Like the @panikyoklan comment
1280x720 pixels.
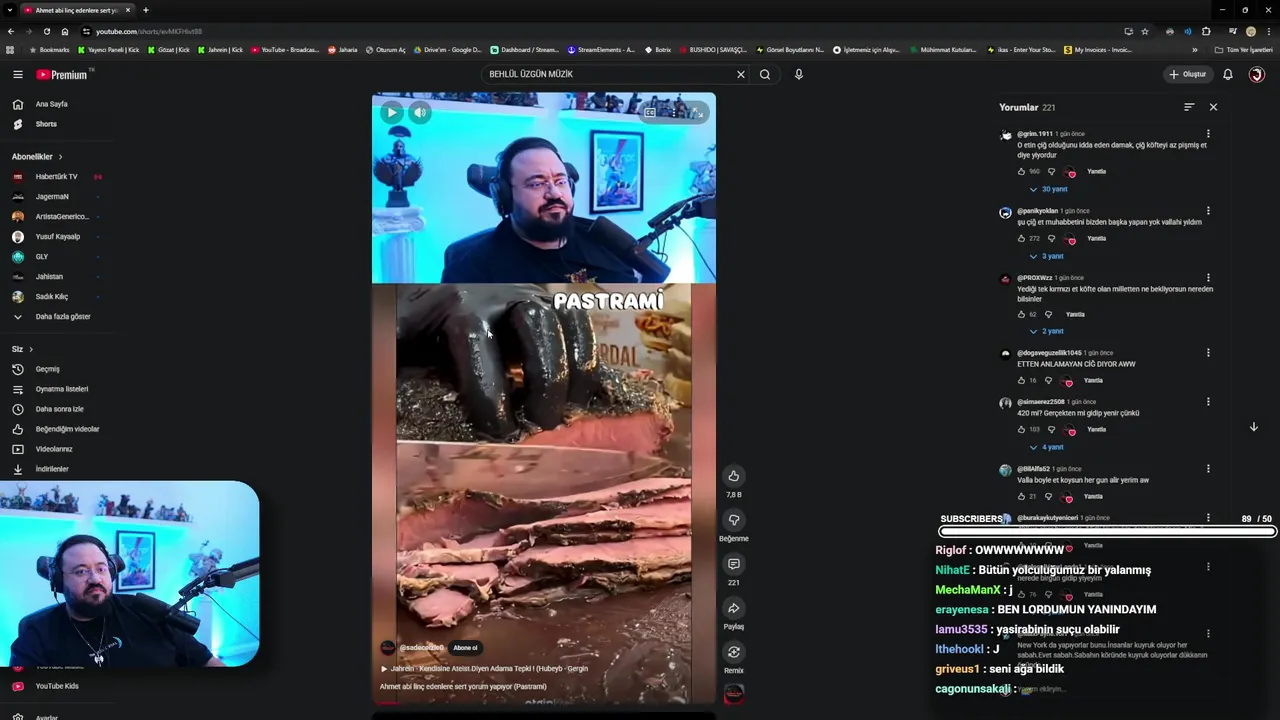point(1021,238)
